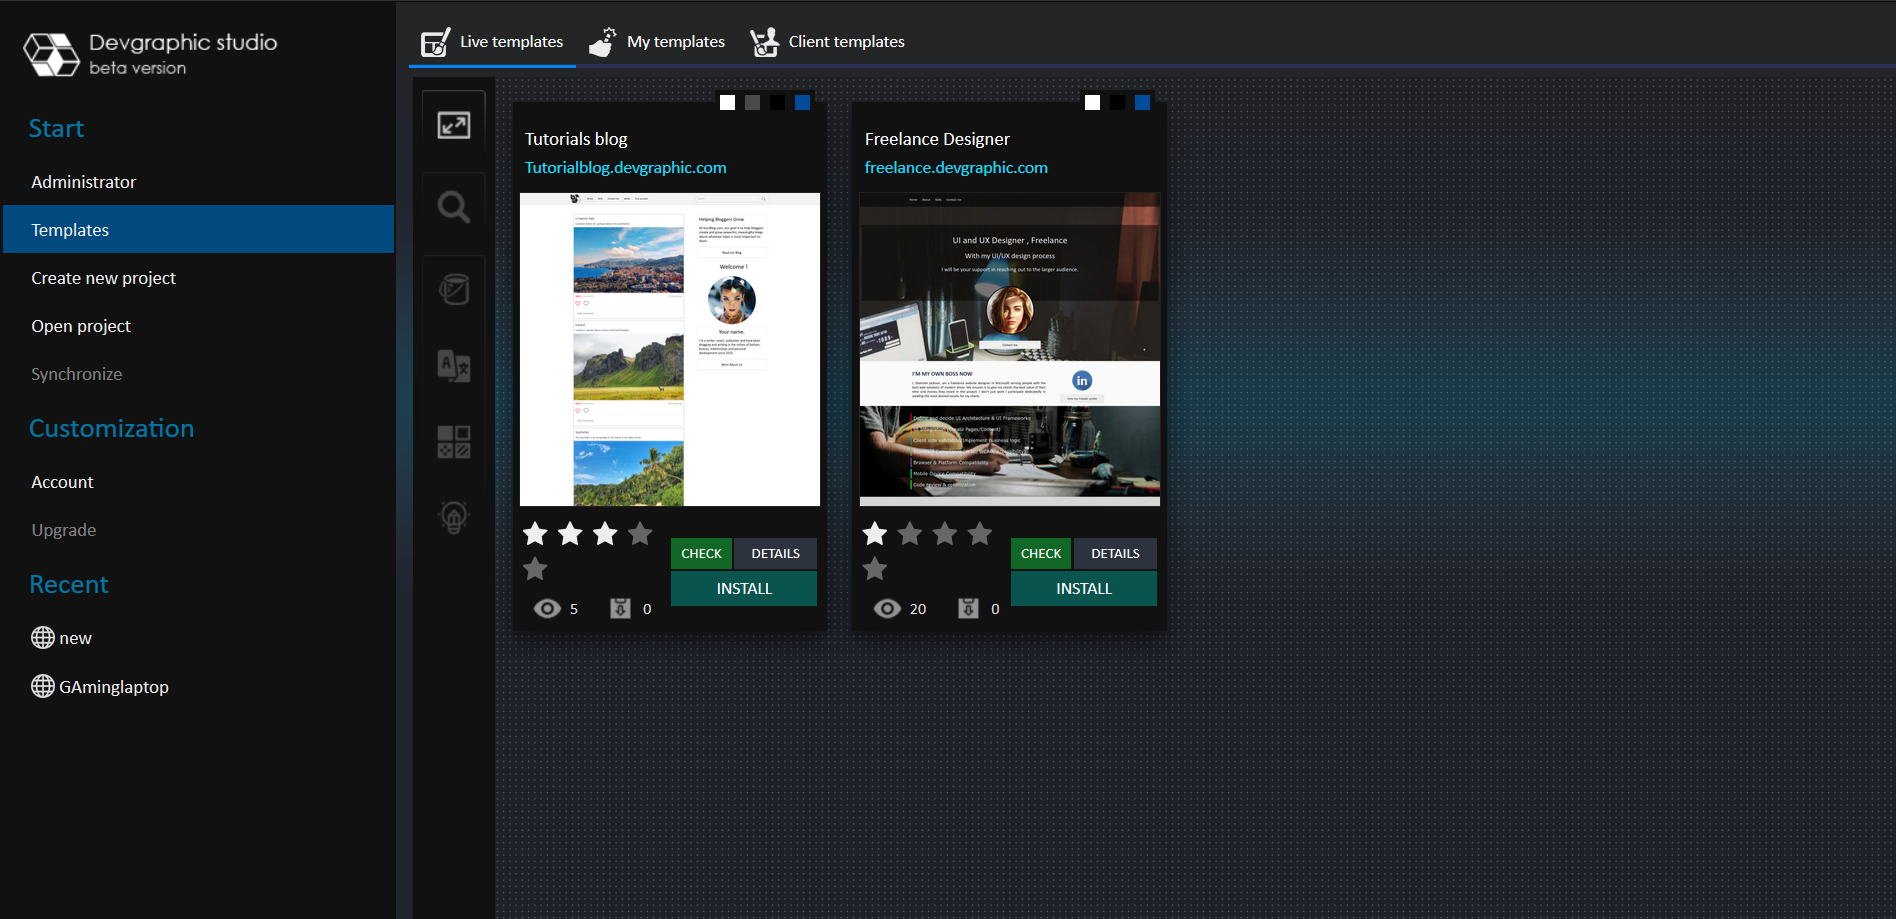
Task: Rate Tutorials blog two stars
Action: coord(570,534)
